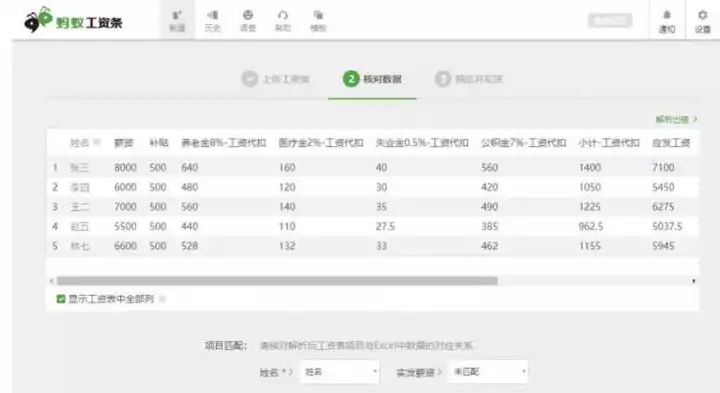
Task: Open the 新建 (New) payslip icon
Action: point(177,21)
